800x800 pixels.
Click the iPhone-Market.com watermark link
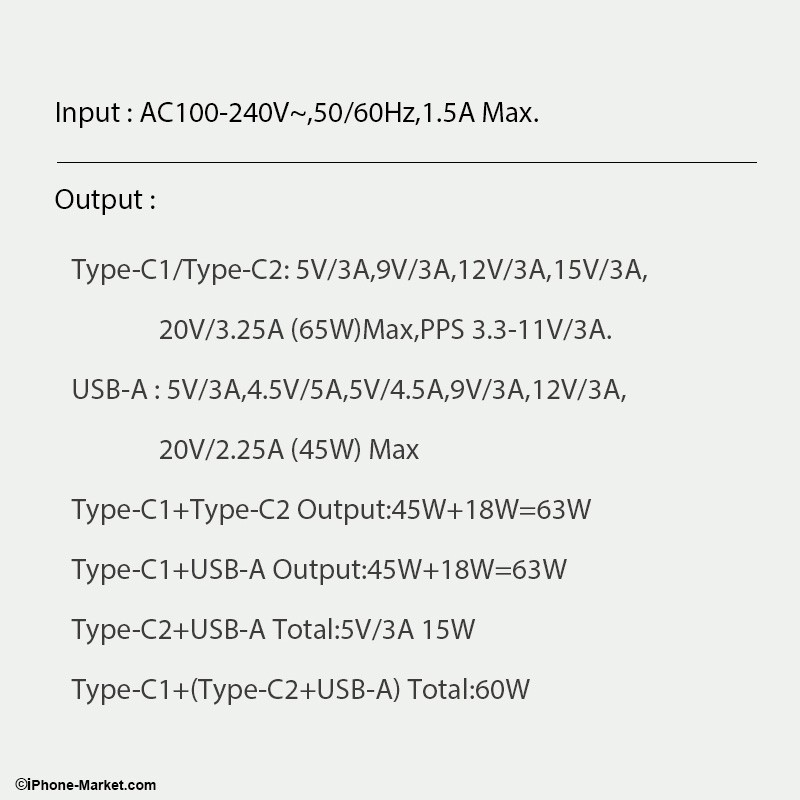click(x=90, y=786)
